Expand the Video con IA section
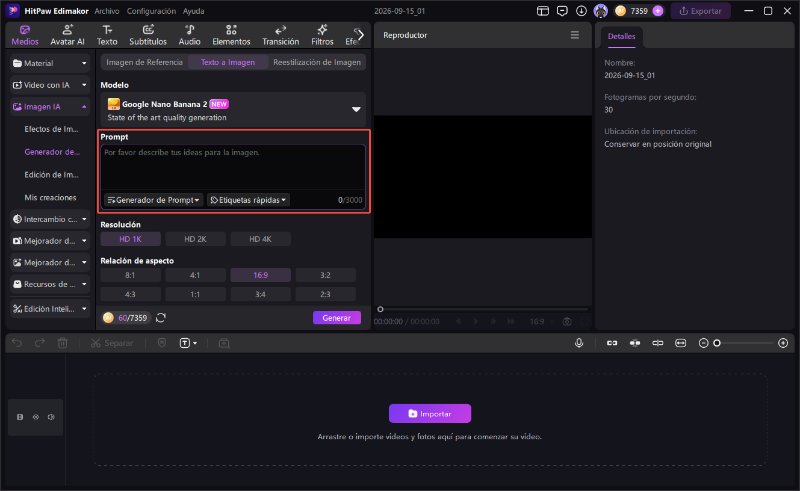Screen dimensions: 800x491 [x=49, y=85]
